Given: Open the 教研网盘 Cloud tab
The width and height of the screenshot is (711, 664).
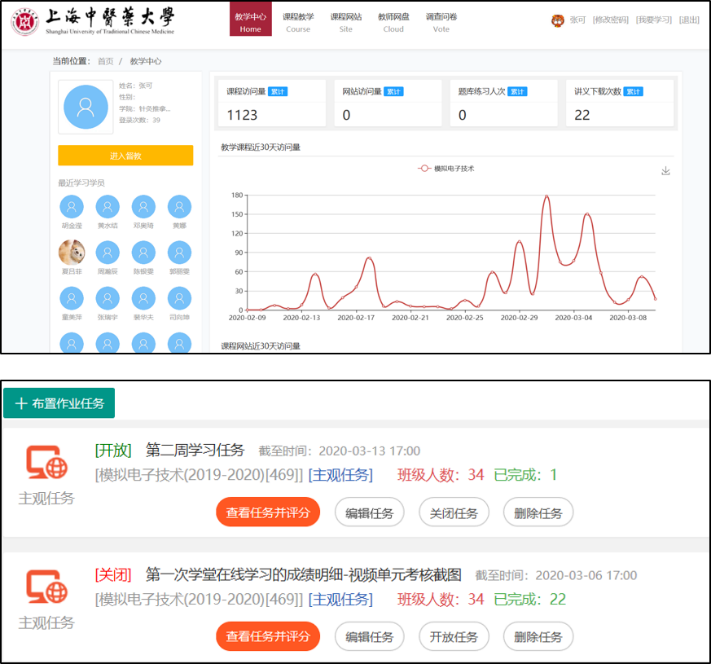Looking at the screenshot, I should [x=393, y=22].
